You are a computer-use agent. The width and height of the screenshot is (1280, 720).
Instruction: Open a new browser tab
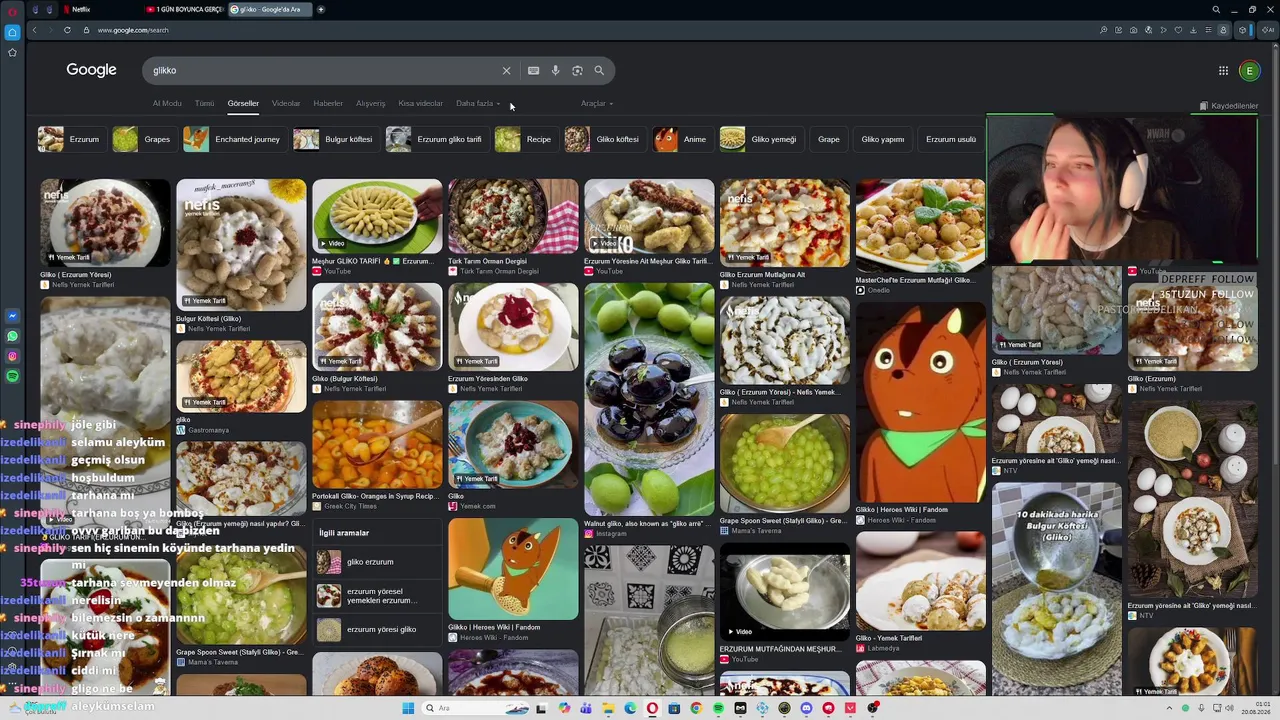[x=321, y=9]
